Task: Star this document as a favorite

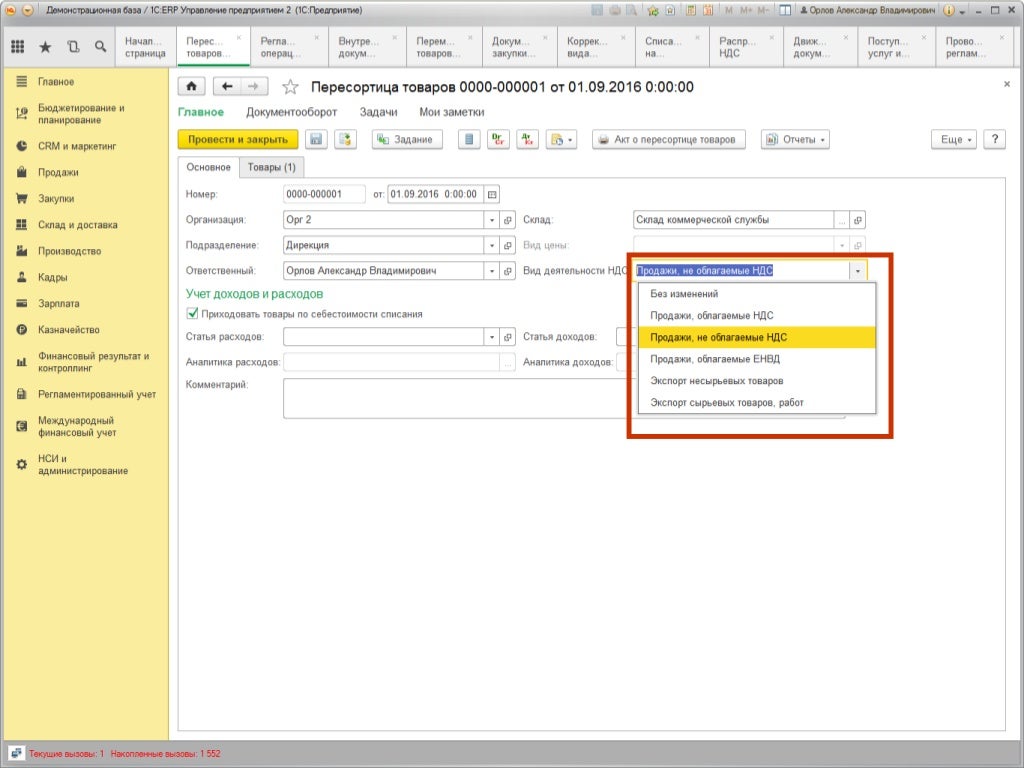Action: [x=291, y=87]
